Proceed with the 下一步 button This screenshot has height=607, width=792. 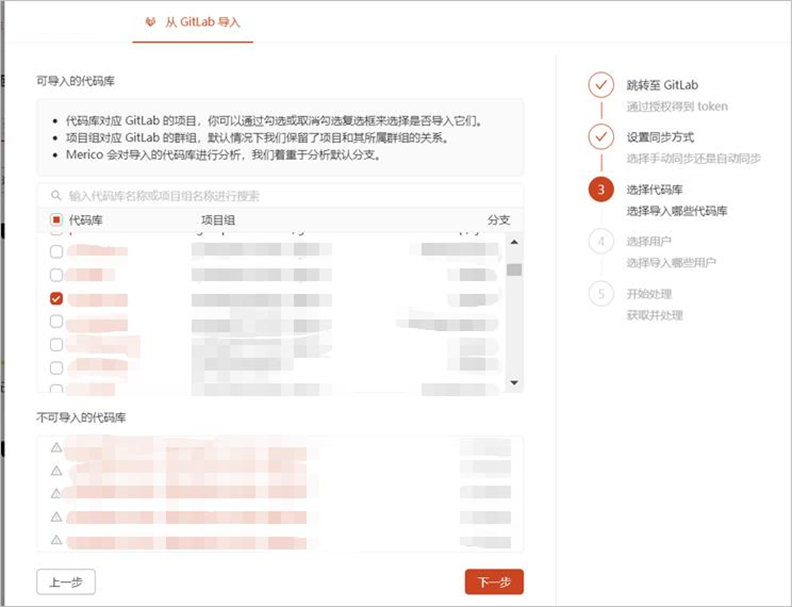click(494, 582)
